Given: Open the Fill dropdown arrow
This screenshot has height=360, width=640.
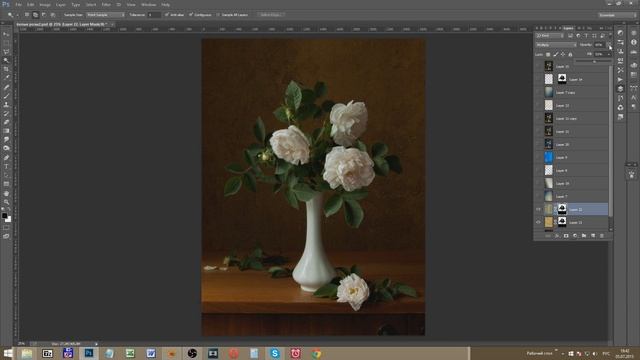Looking at the screenshot, I should pos(609,54).
